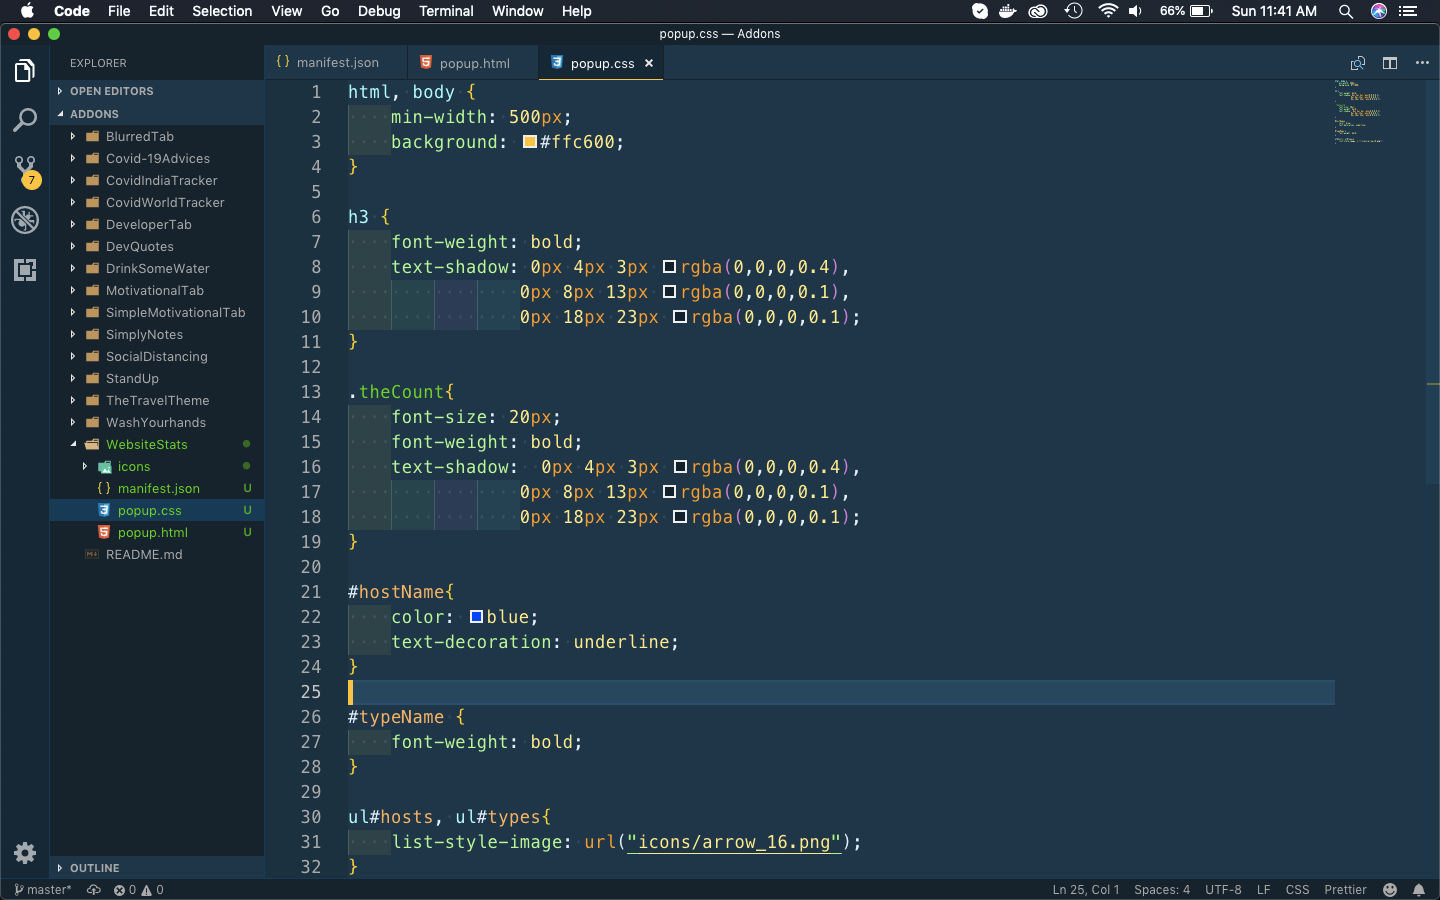Screen dimensions: 1440x900
Task: Open the blue color swatch on line 22
Action: (x=476, y=617)
